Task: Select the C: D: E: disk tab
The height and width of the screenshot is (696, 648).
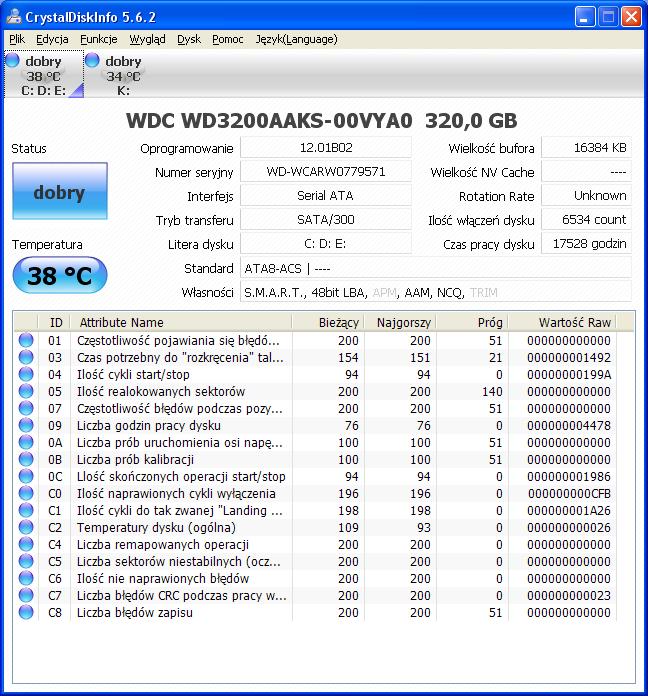Action: 43,74
